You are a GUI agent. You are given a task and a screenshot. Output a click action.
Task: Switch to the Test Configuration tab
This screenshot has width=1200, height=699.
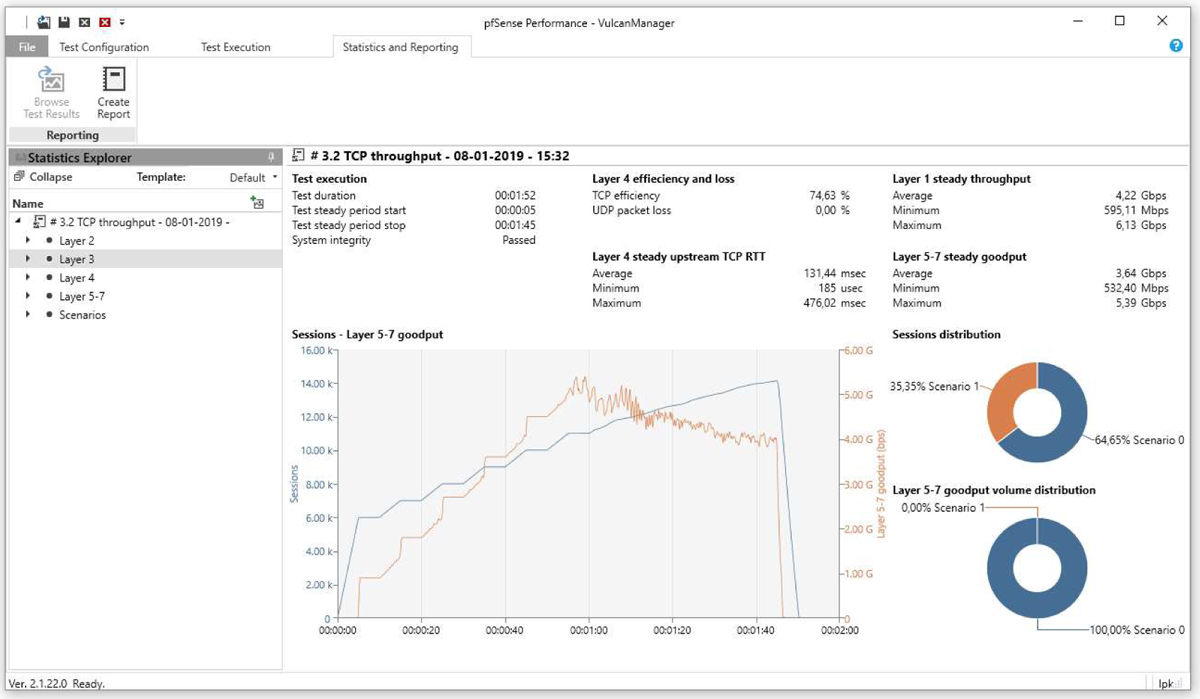pos(104,47)
